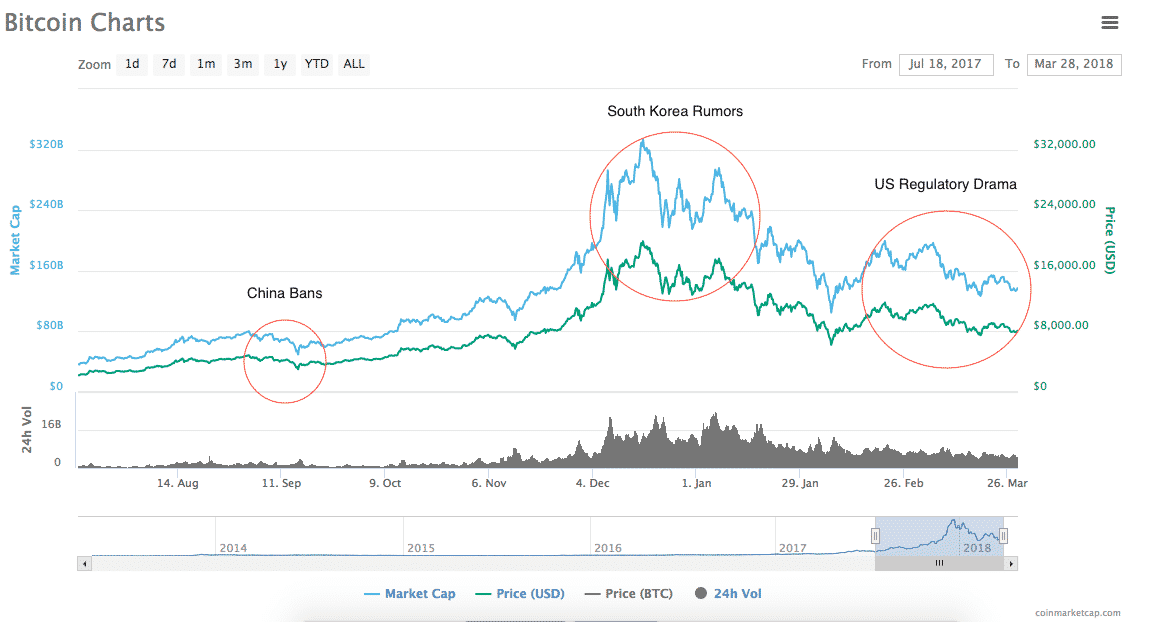Select the 7d zoom range
This screenshot has width=1159, height=622.
[169, 64]
